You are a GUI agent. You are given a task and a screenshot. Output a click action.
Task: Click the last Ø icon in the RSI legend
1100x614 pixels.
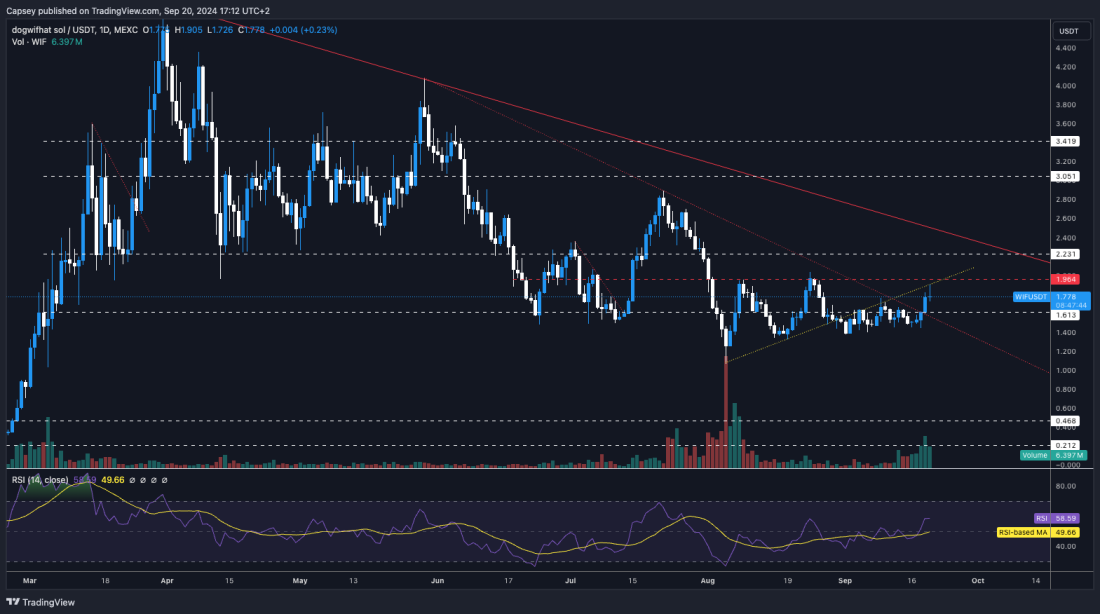click(164, 481)
